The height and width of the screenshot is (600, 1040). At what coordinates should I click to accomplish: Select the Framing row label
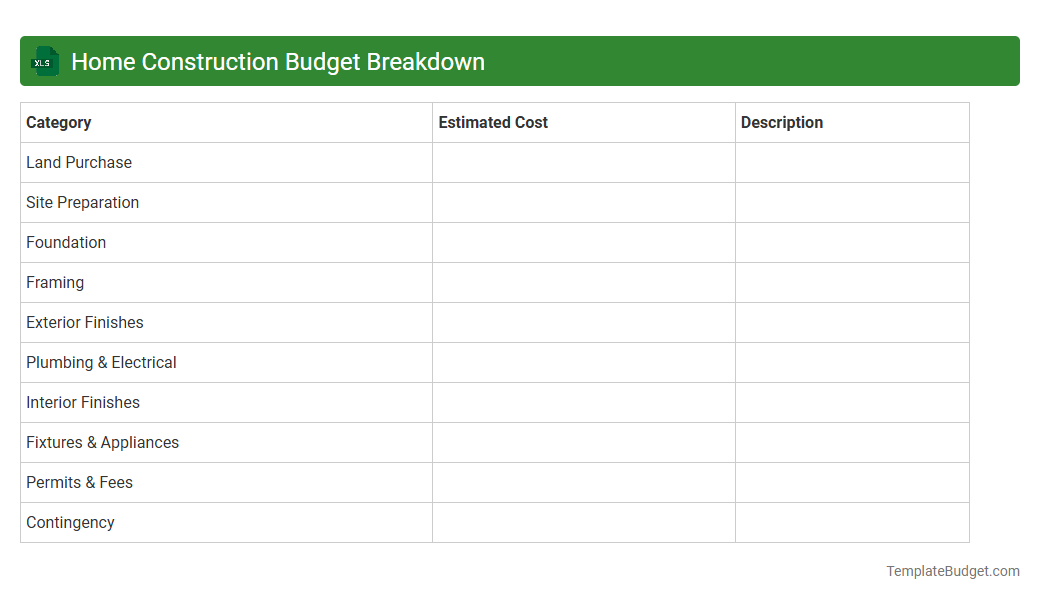[x=55, y=282]
